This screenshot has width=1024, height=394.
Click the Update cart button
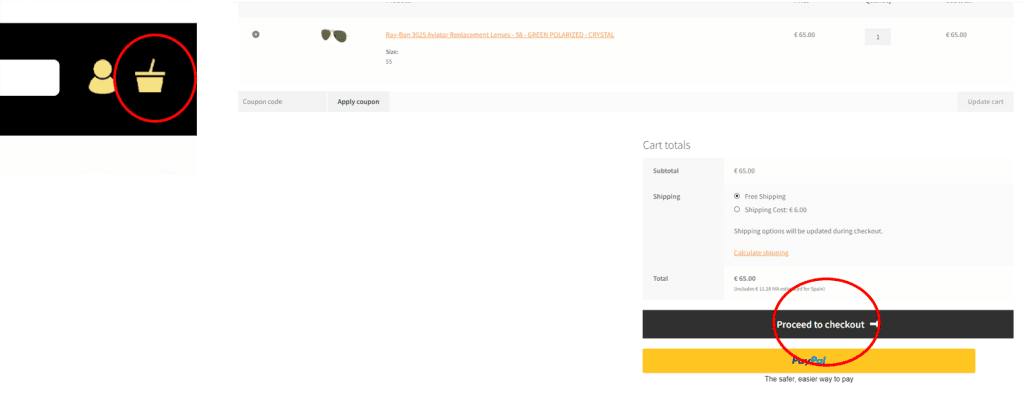click(x=985, y=102)
